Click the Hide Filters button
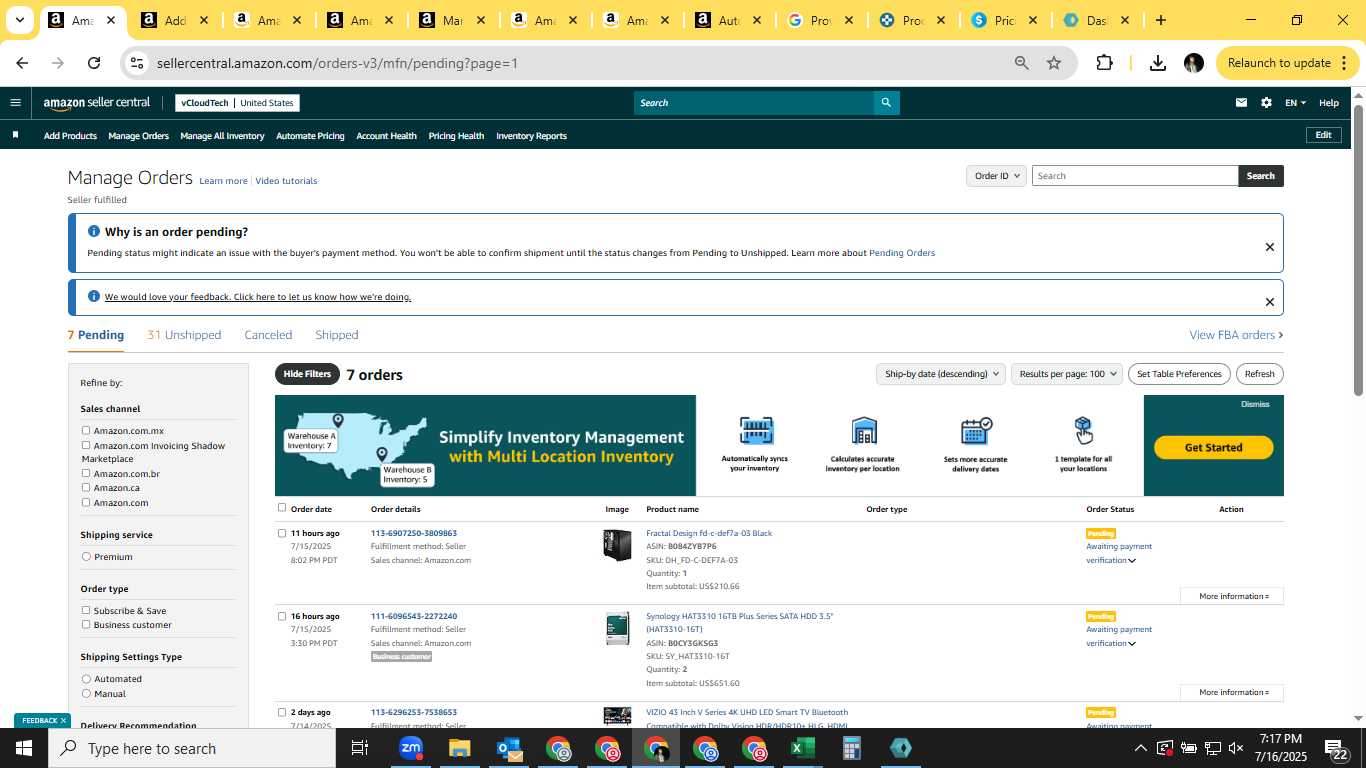The height and width of the screenshot is (768, 1366). 307,374
